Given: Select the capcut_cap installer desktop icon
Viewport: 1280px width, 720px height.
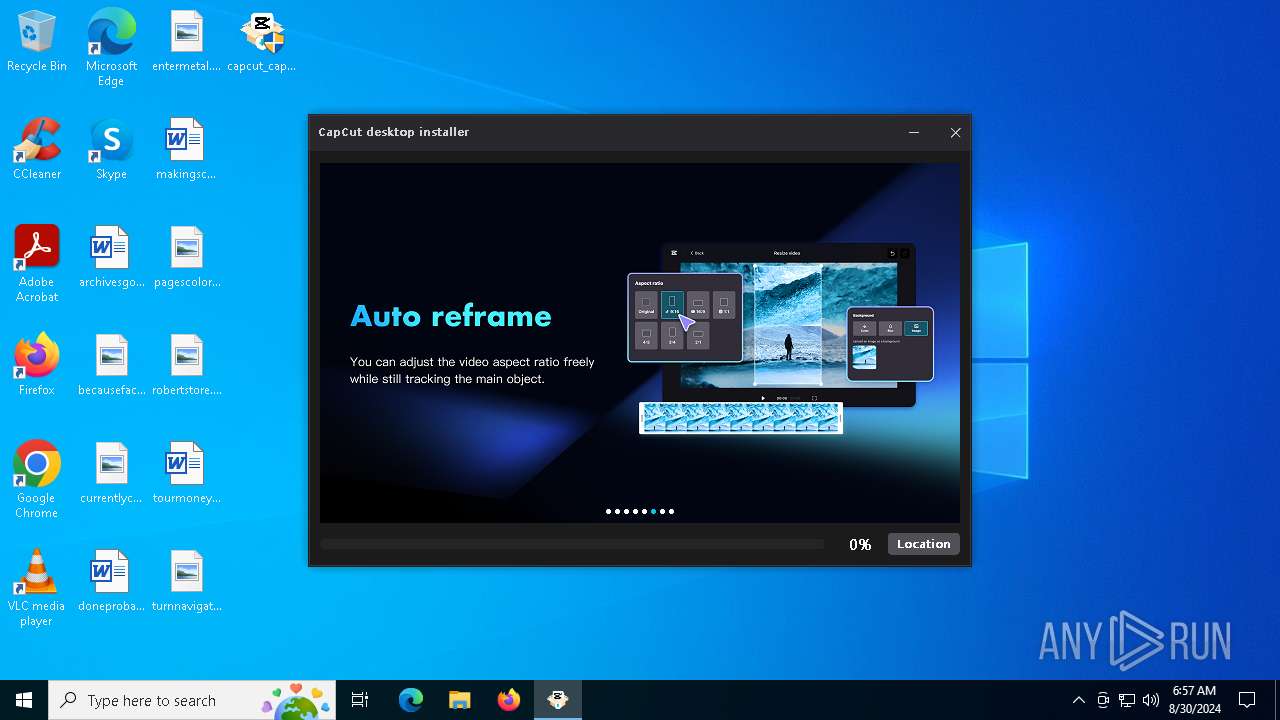Looking at the screenshot, I should [x=261, y=41].
